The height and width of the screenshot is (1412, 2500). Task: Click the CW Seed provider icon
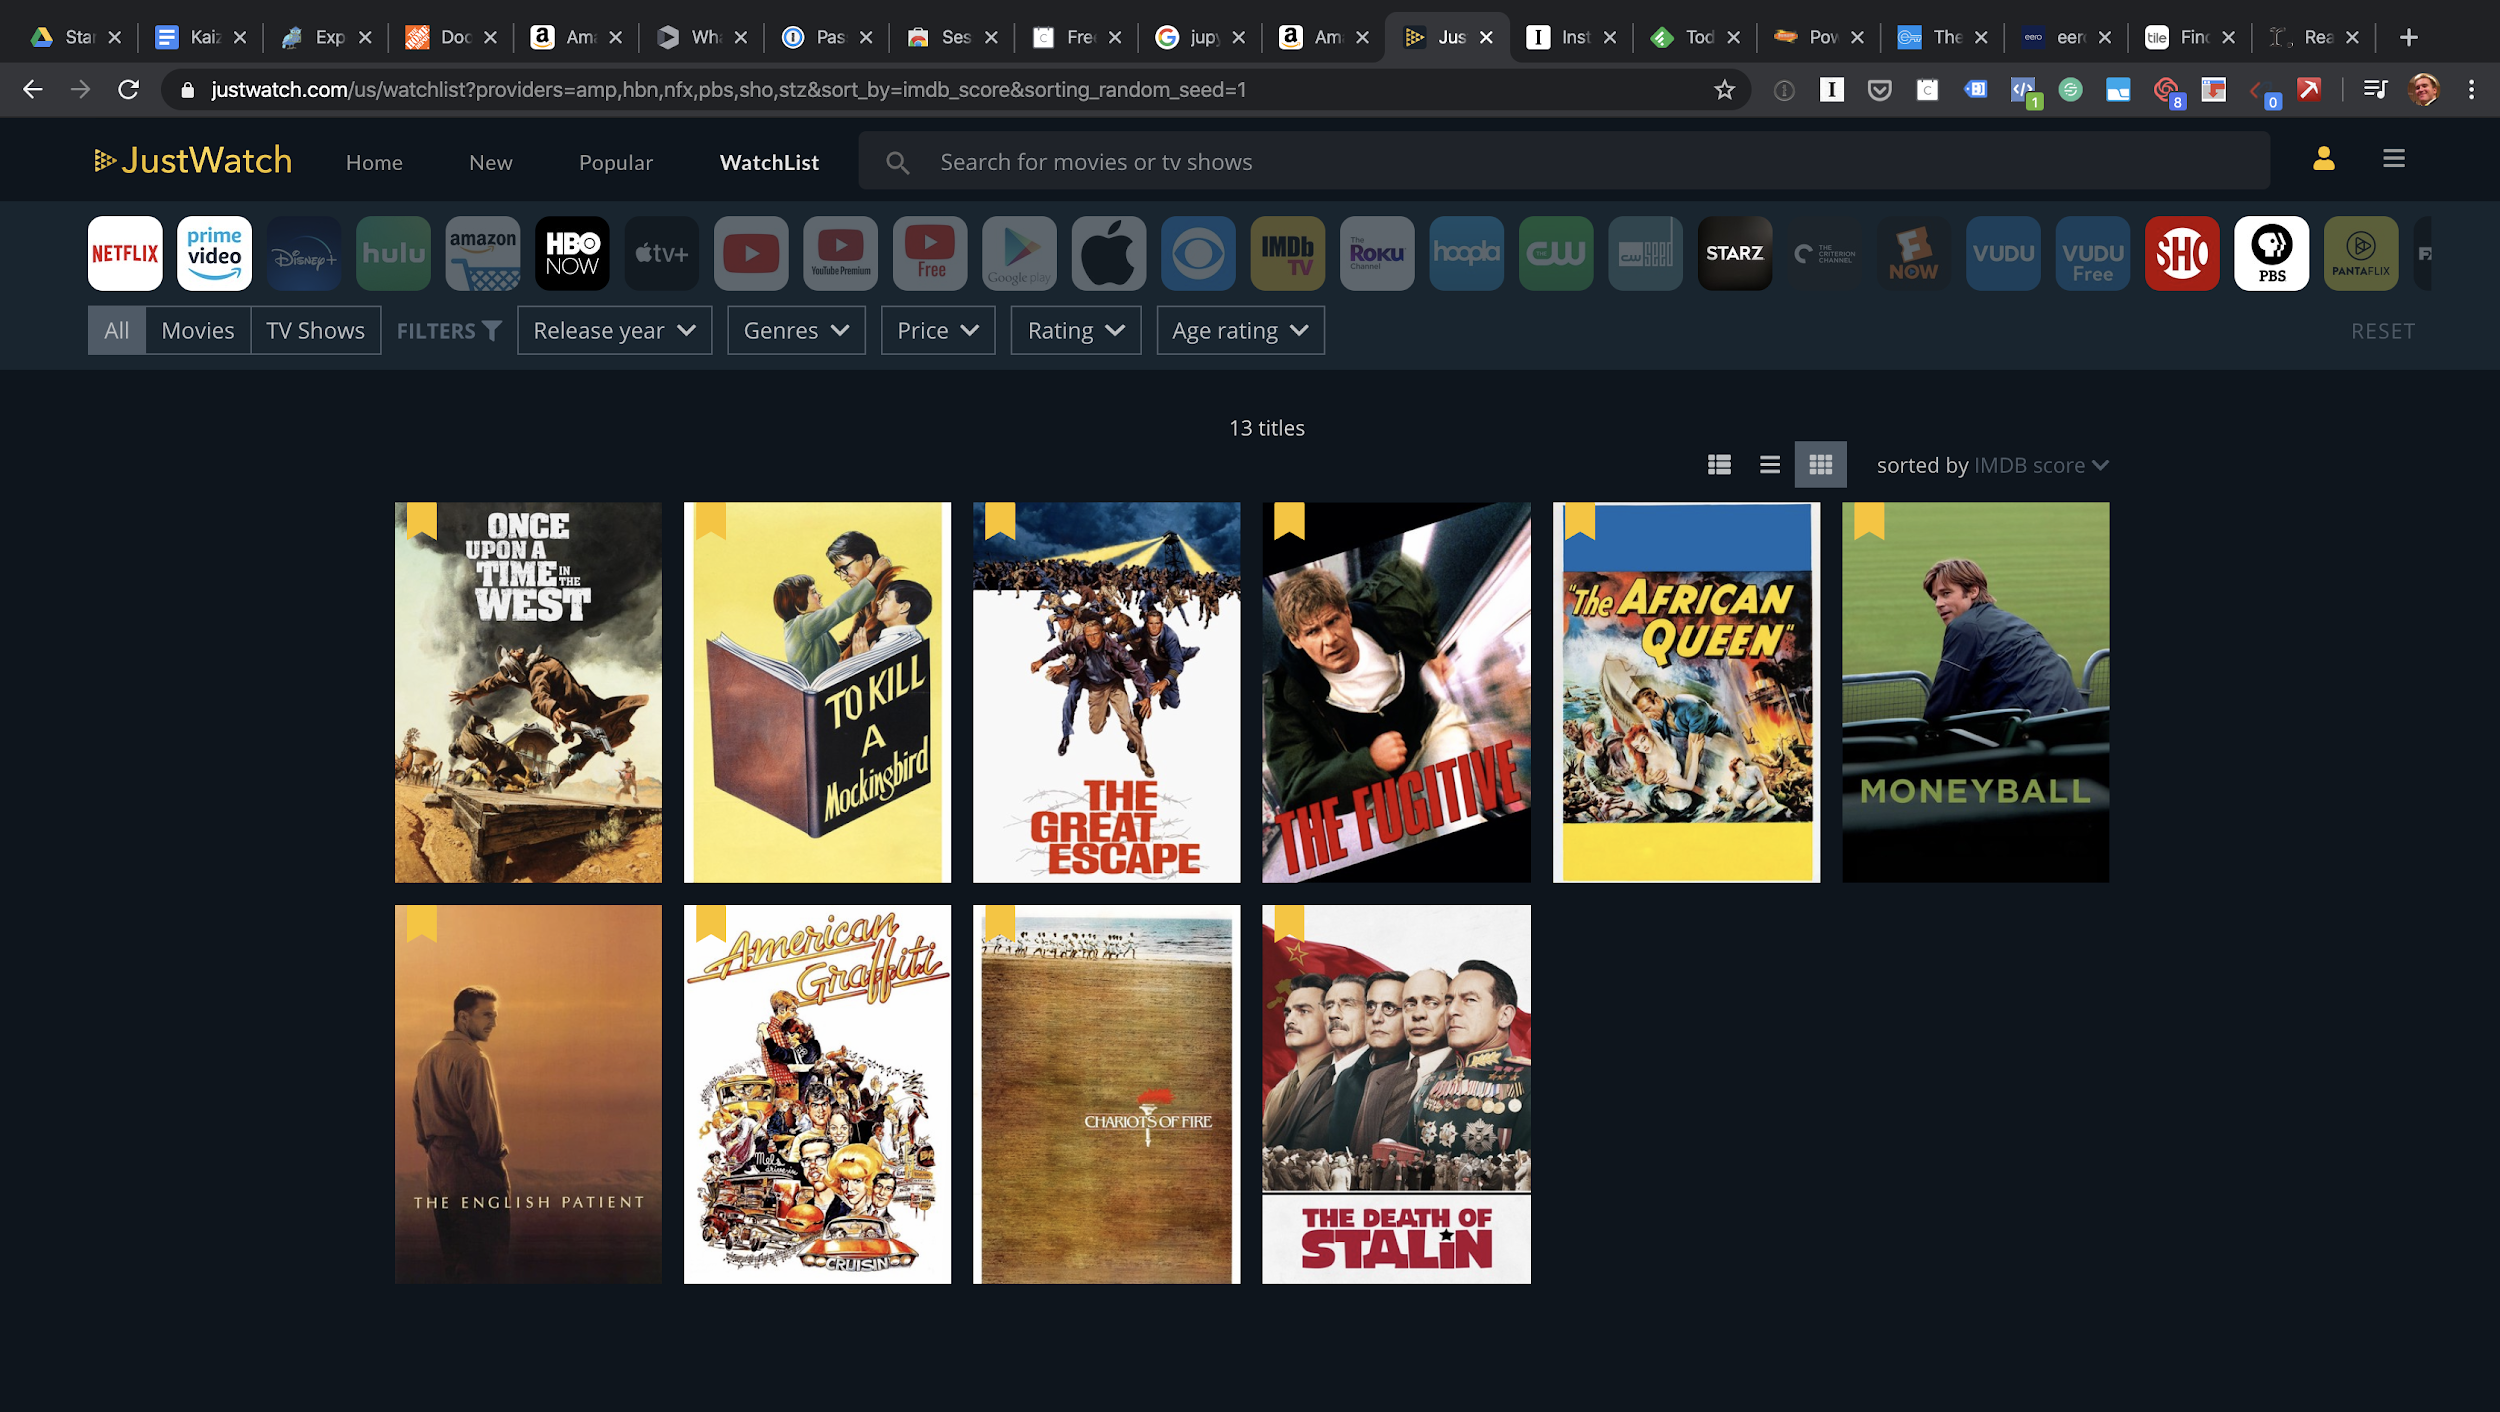1645,253
